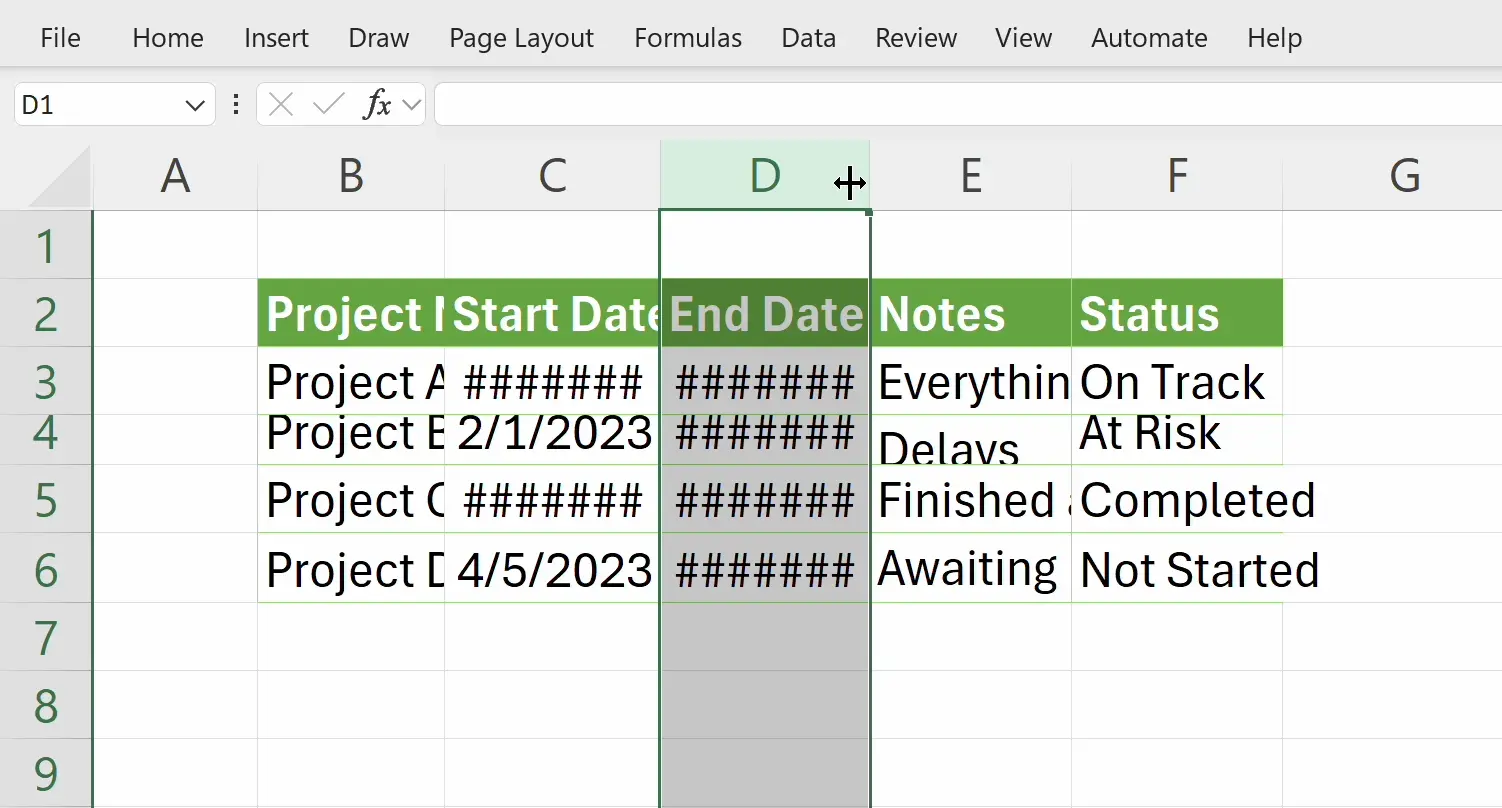Open the Name Box dropdown arrow

[x=196, y=104]
